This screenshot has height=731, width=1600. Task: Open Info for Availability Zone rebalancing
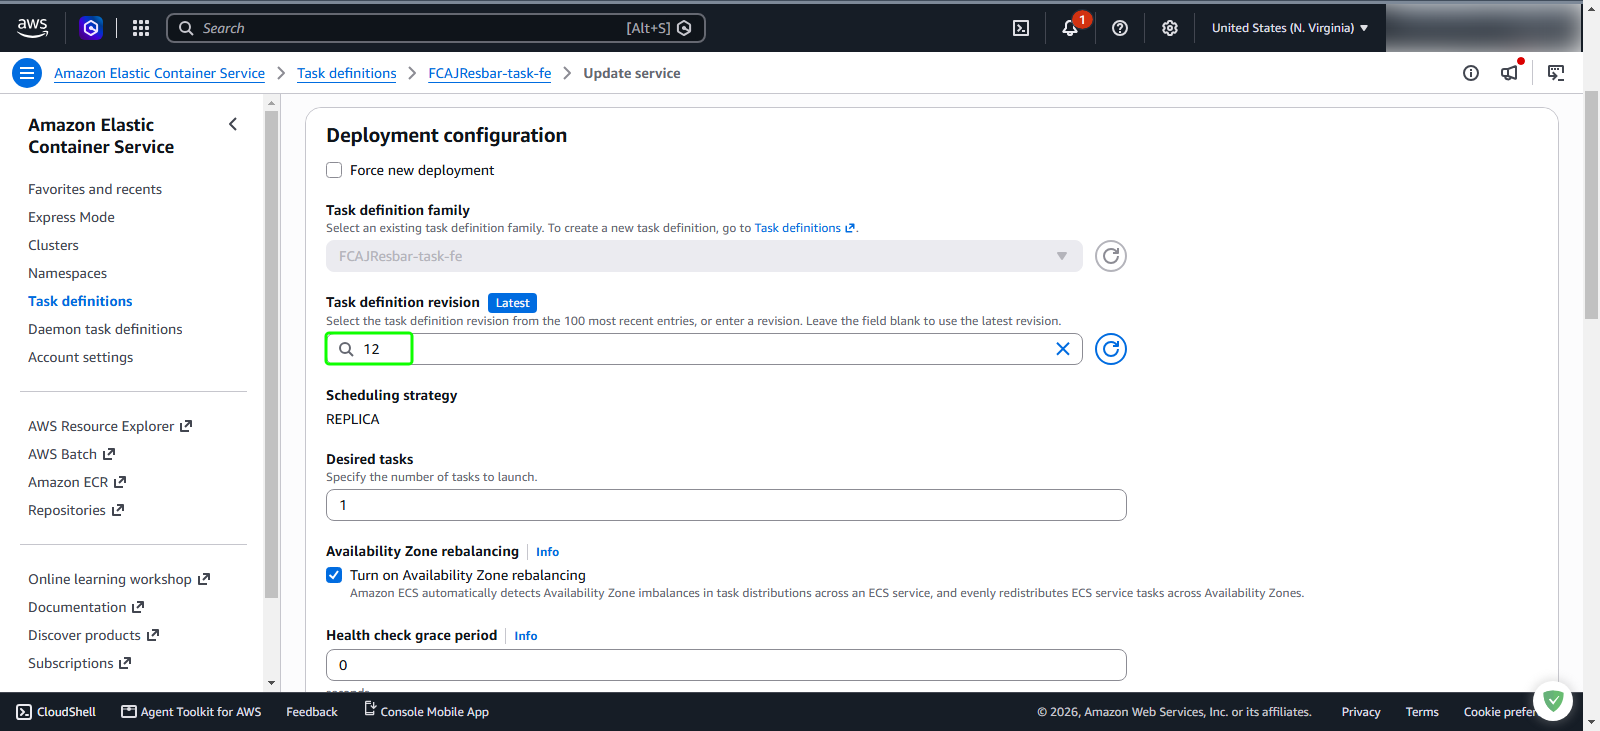click(547, 552)
